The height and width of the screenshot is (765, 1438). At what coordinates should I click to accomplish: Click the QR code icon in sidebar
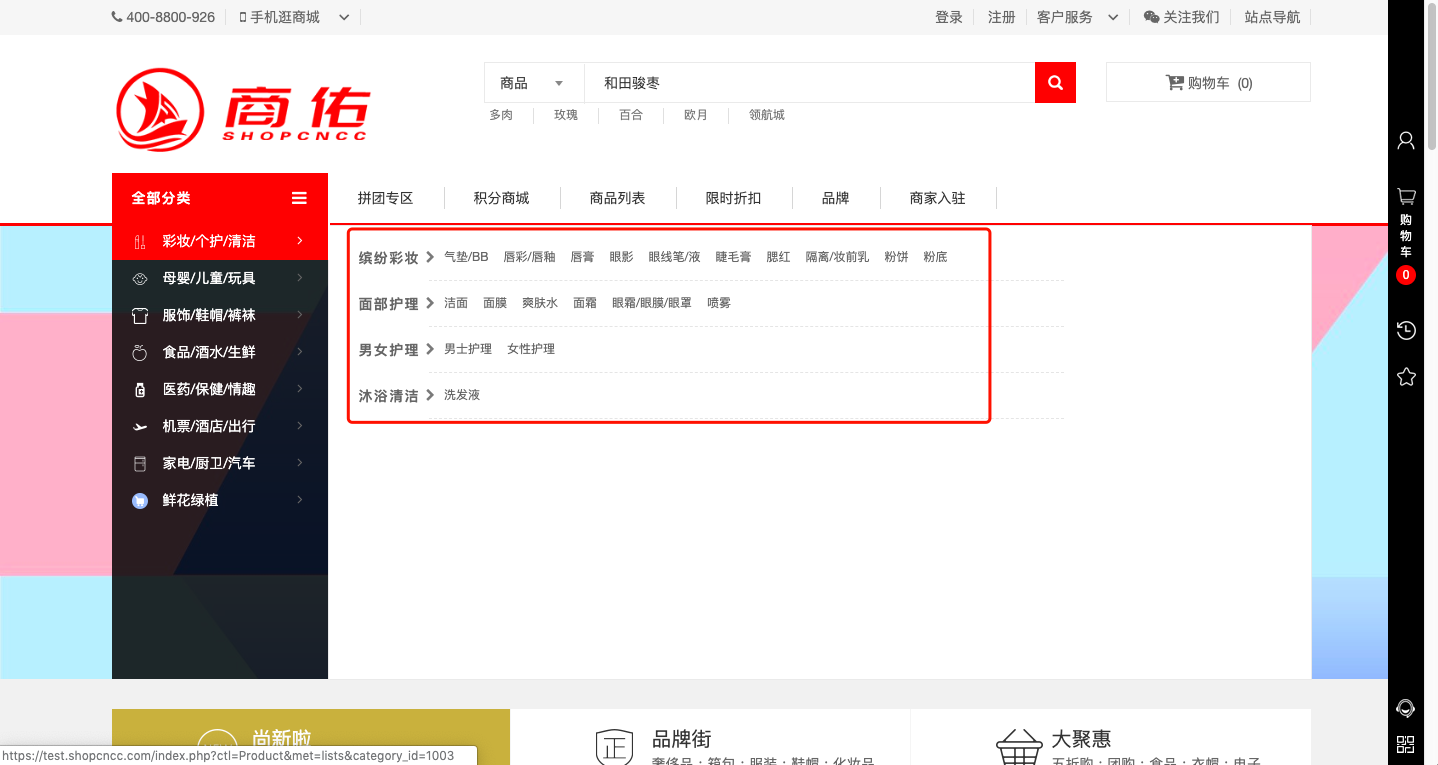coord(1406,744)
